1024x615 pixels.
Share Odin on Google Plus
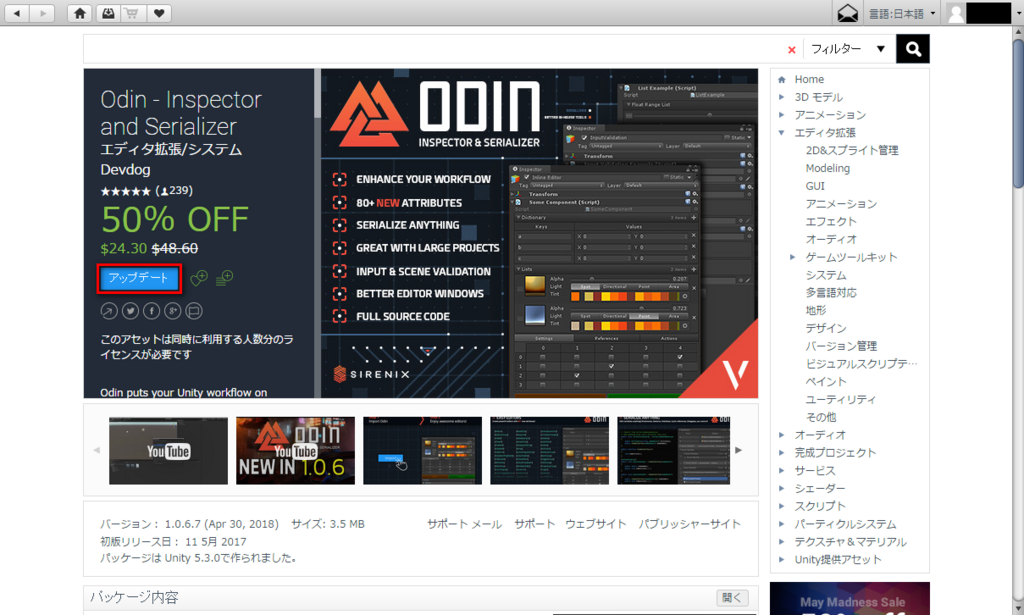click(x=172, y=311)
